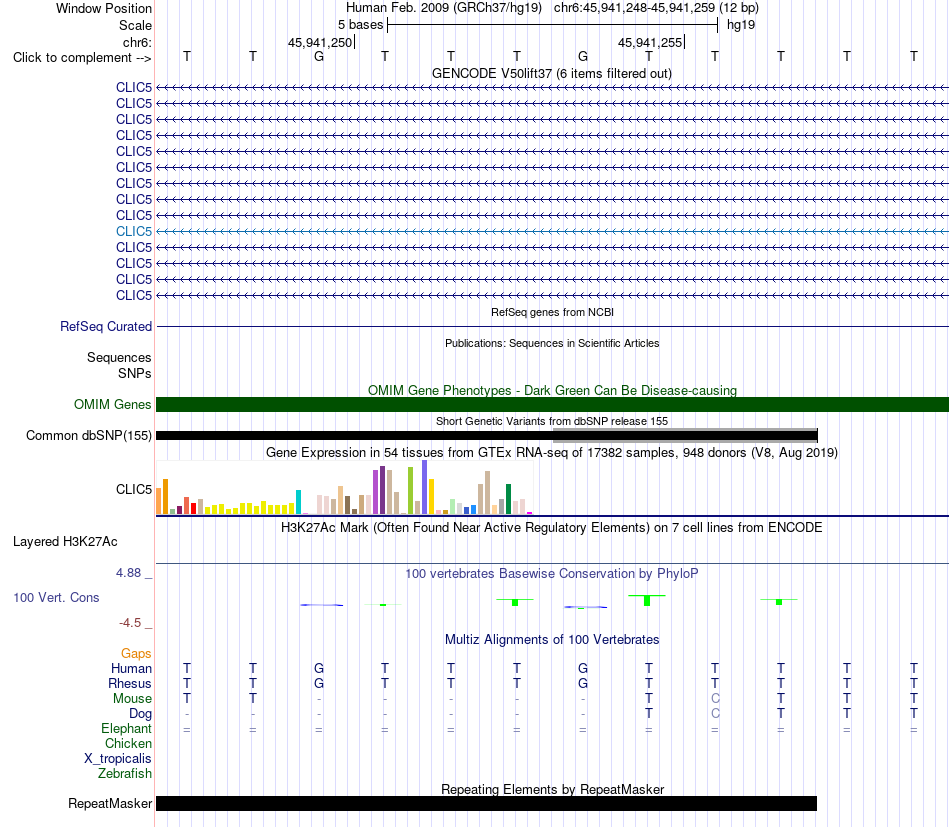Select the Scale row label
Viewport: 950px width, 827px height.
[135, 25]
